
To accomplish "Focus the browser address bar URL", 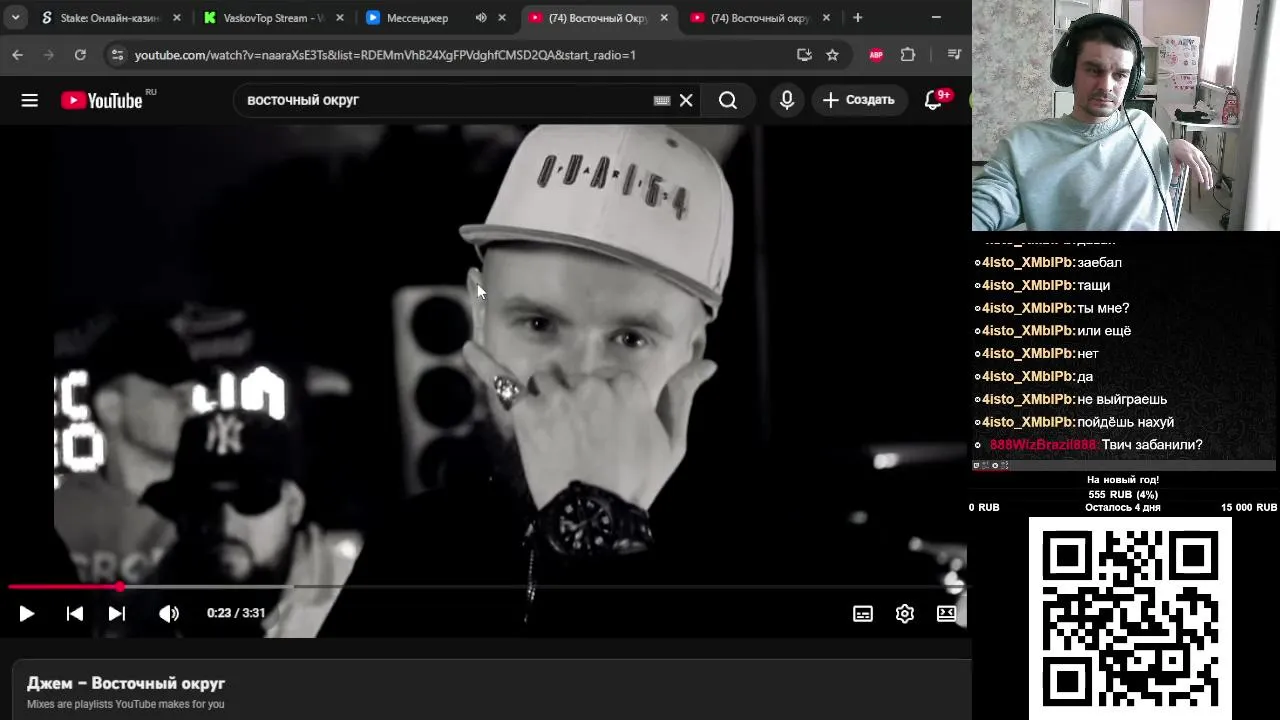I will [385, 55].
